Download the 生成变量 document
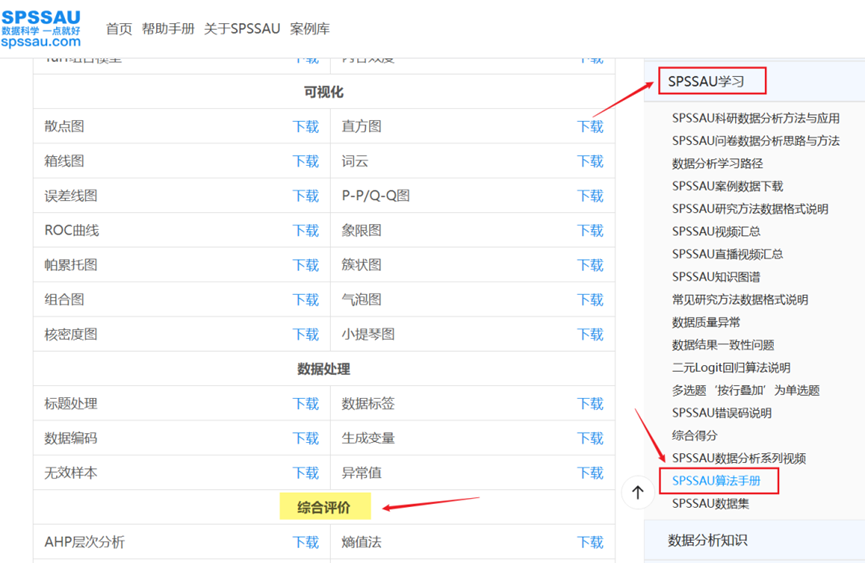865x563 pixels. (590, 438)
